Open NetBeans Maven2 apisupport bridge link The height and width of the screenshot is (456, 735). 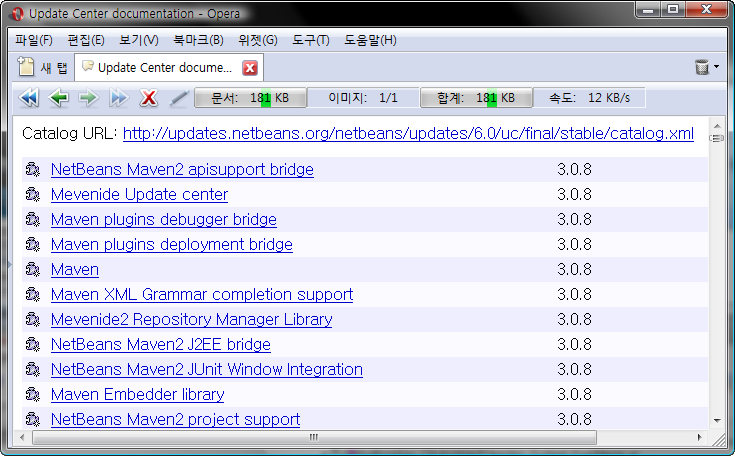[182, 169]
